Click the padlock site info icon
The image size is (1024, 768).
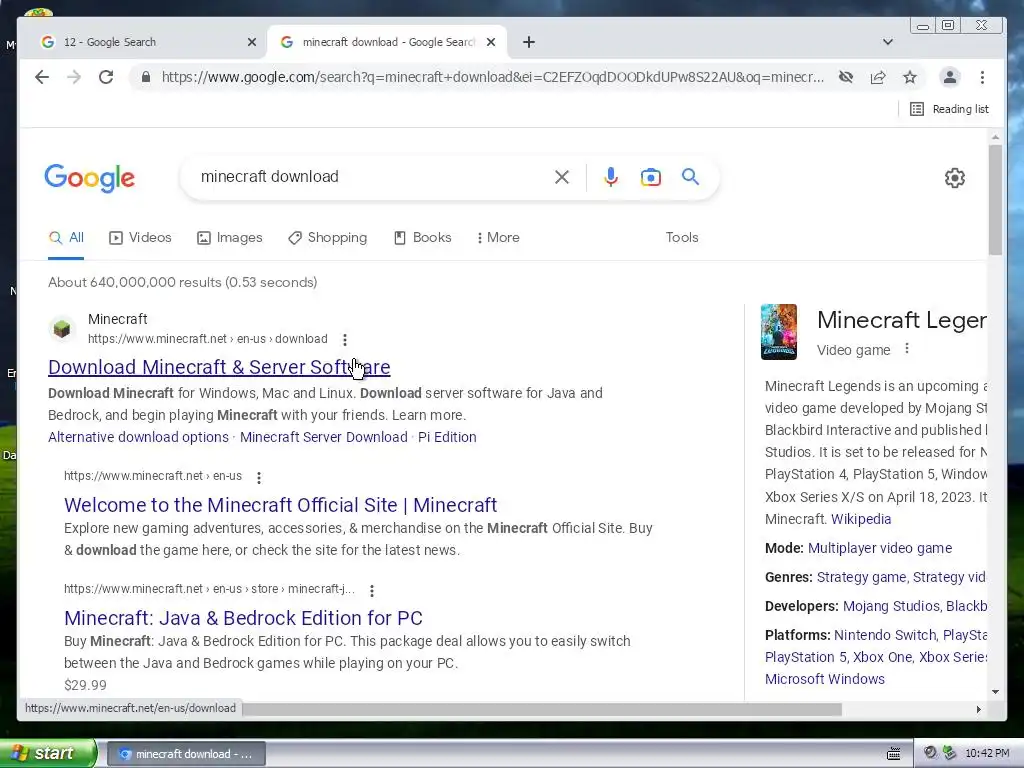click(x=146, y=77)
